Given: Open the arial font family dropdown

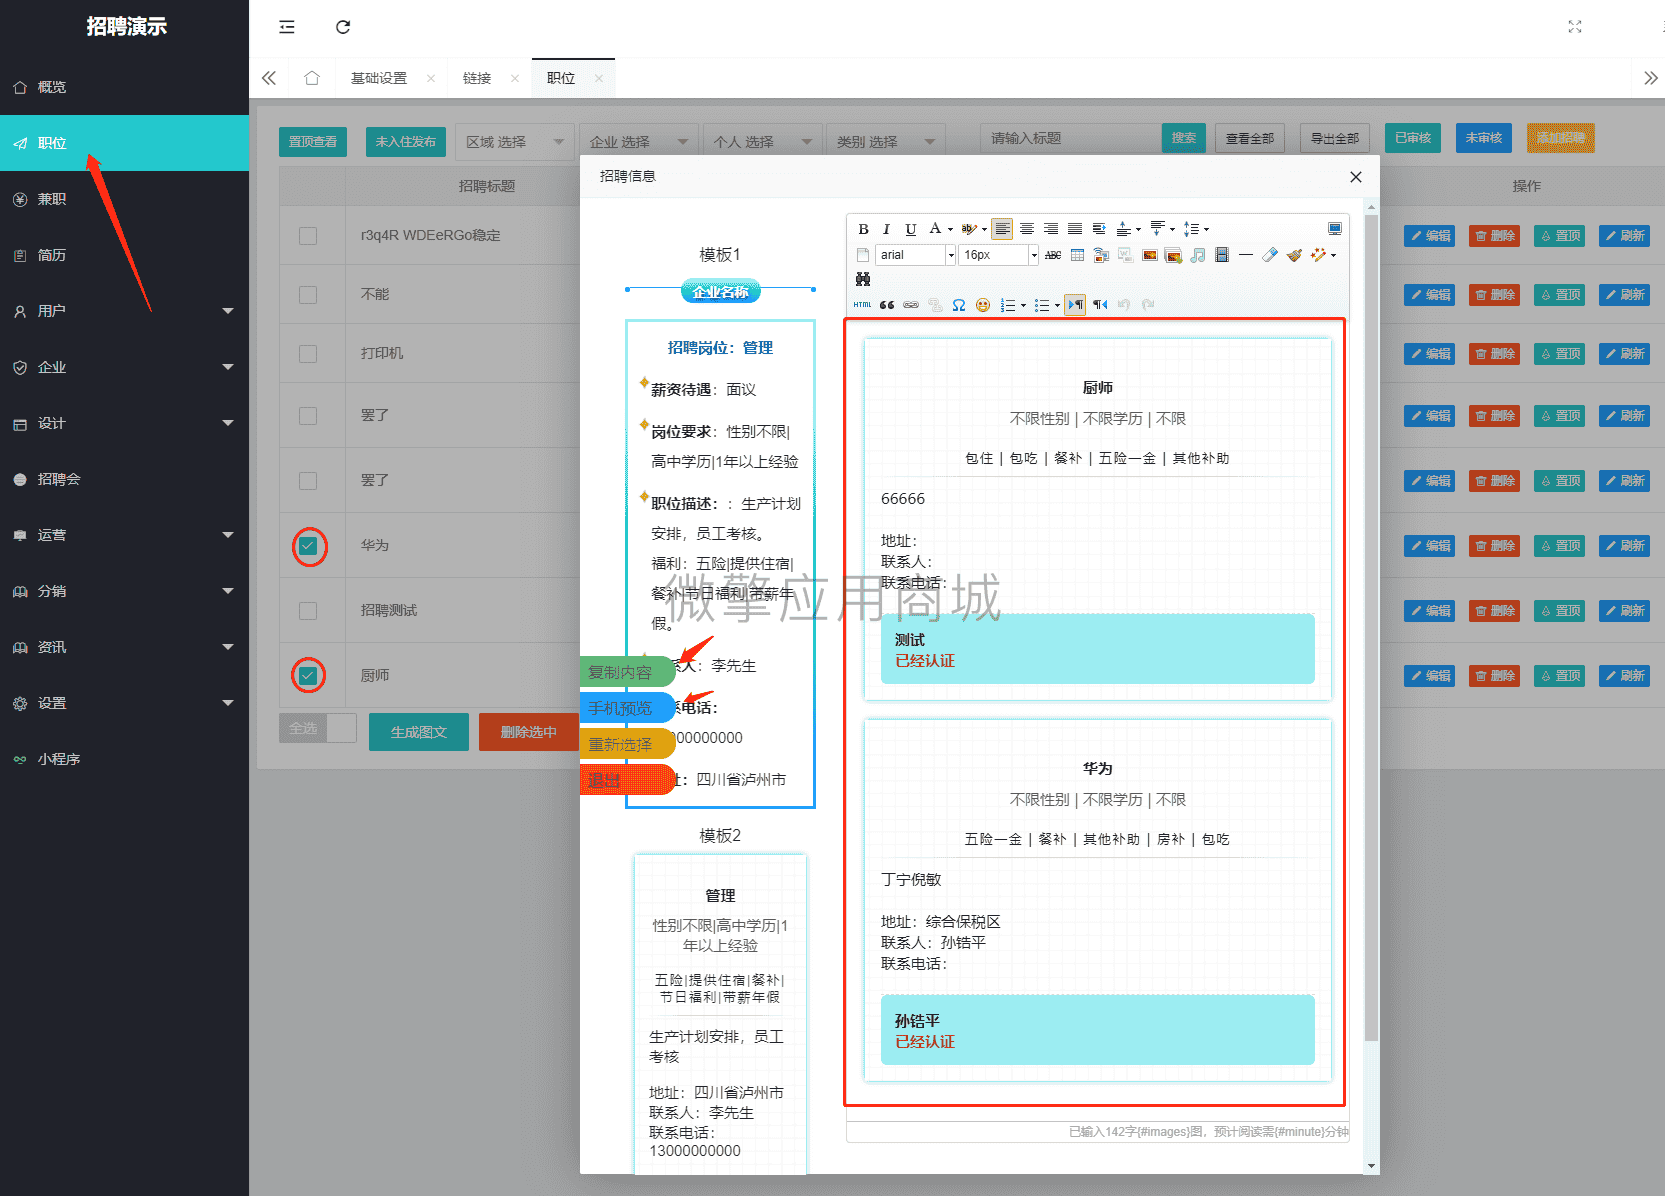Looking at the screenshot, I should (x=950, y=255).
